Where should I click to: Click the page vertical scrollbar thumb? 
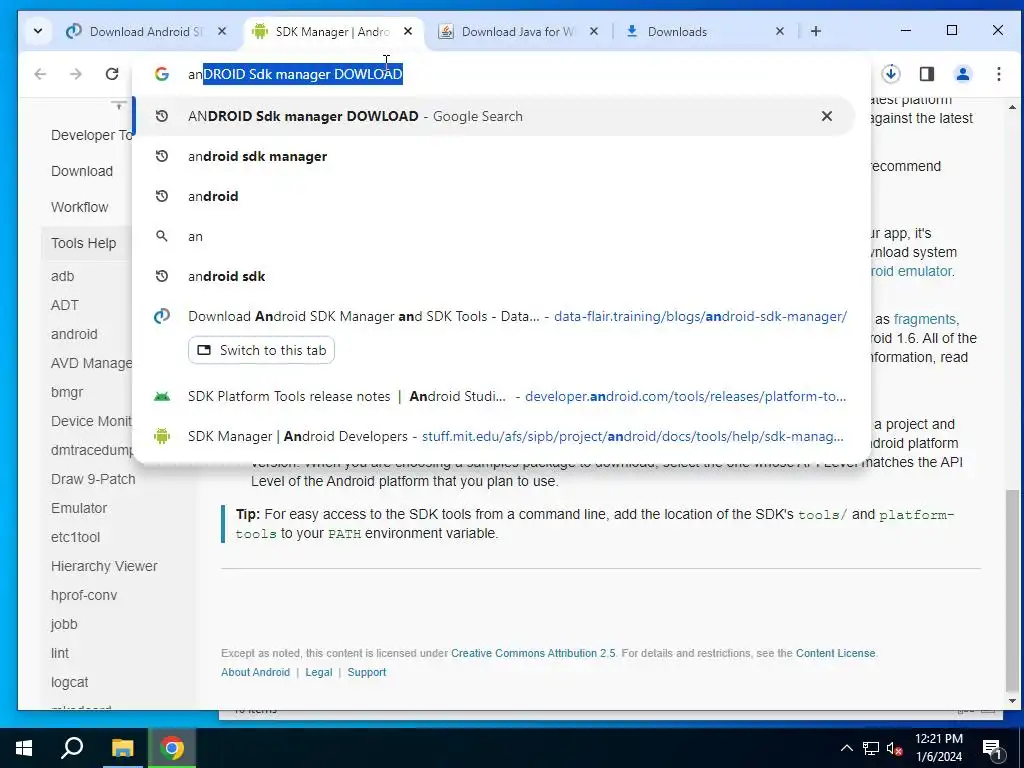[x=1012, y=590]
